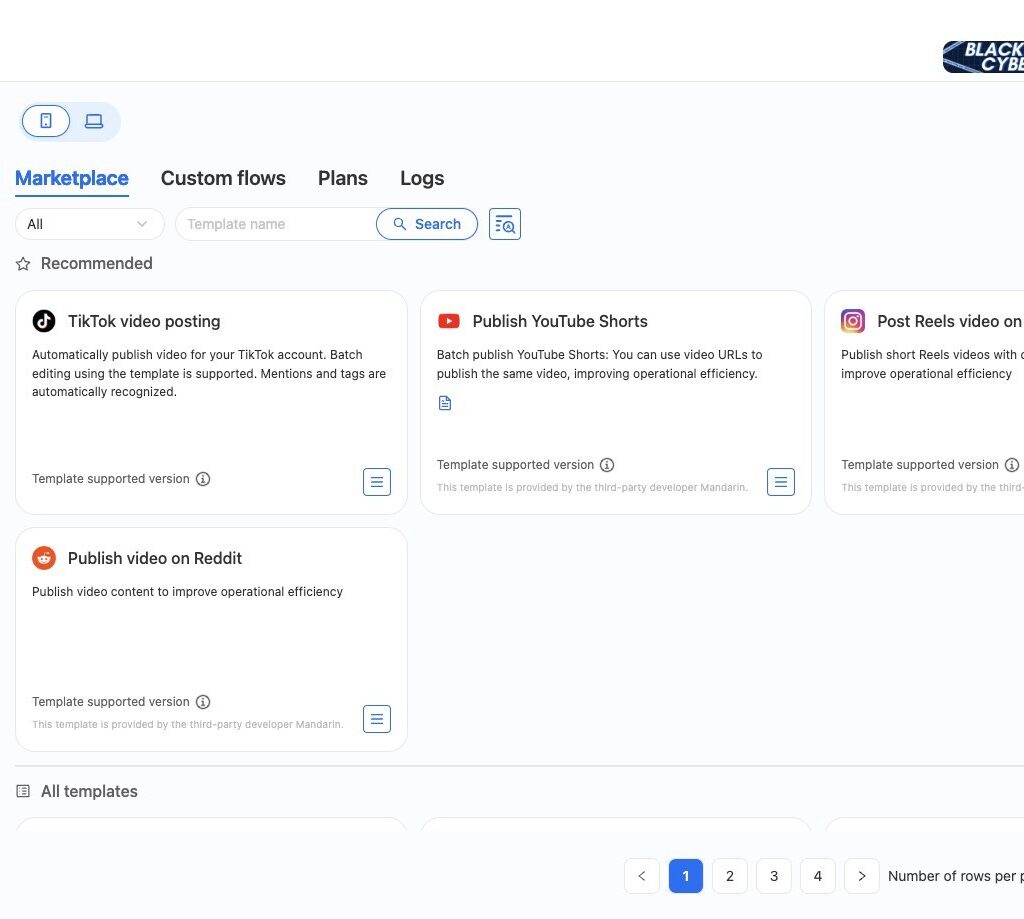The image size is (1024, 919).
Task: Expand the All category dropdown
Action: tap(89, 224)
